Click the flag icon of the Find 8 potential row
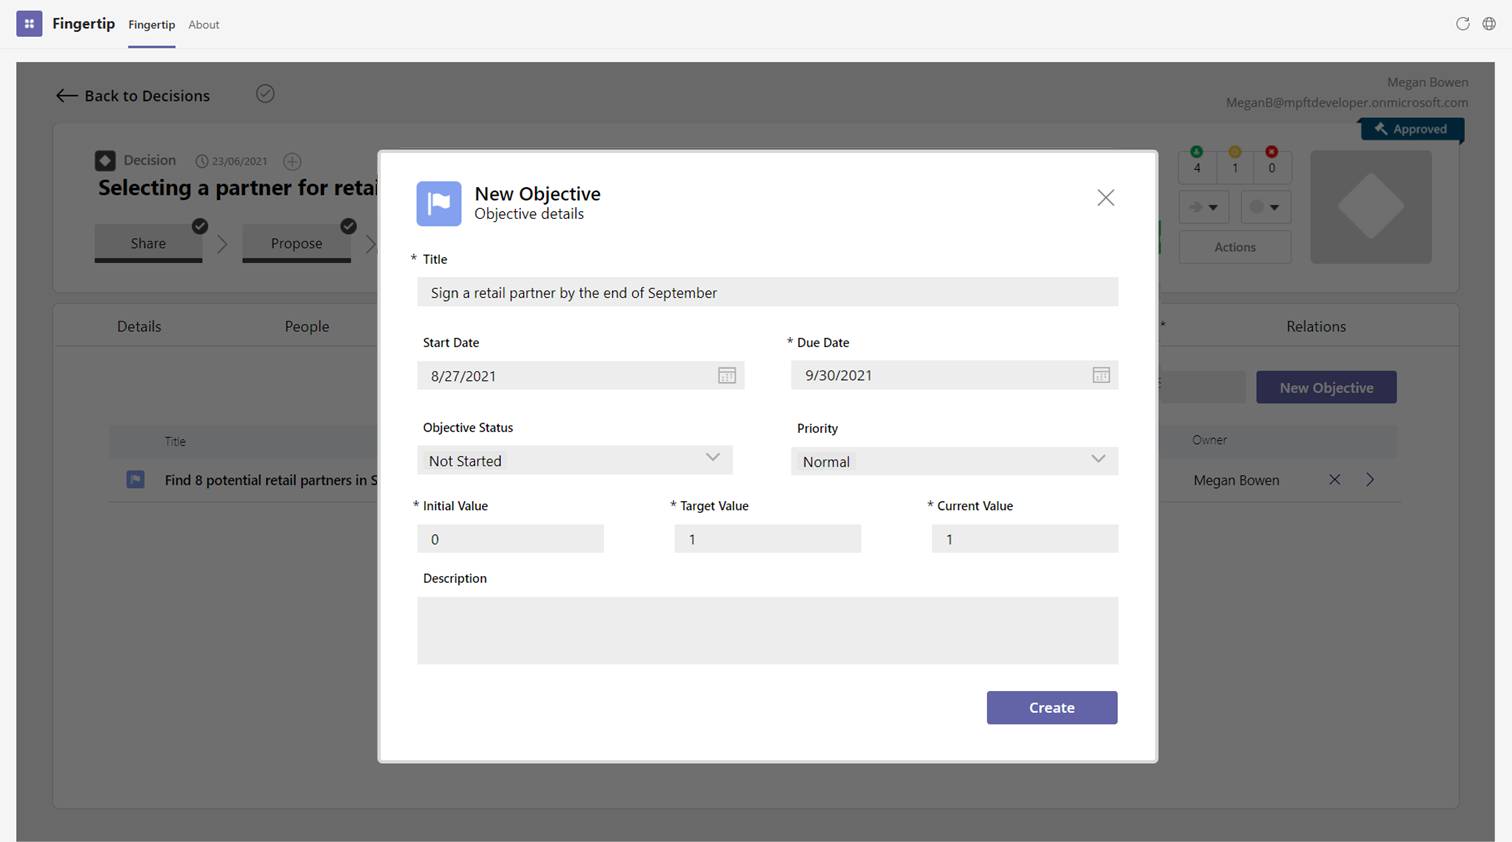Screen dimensions: 1512x842 (135, 480)
